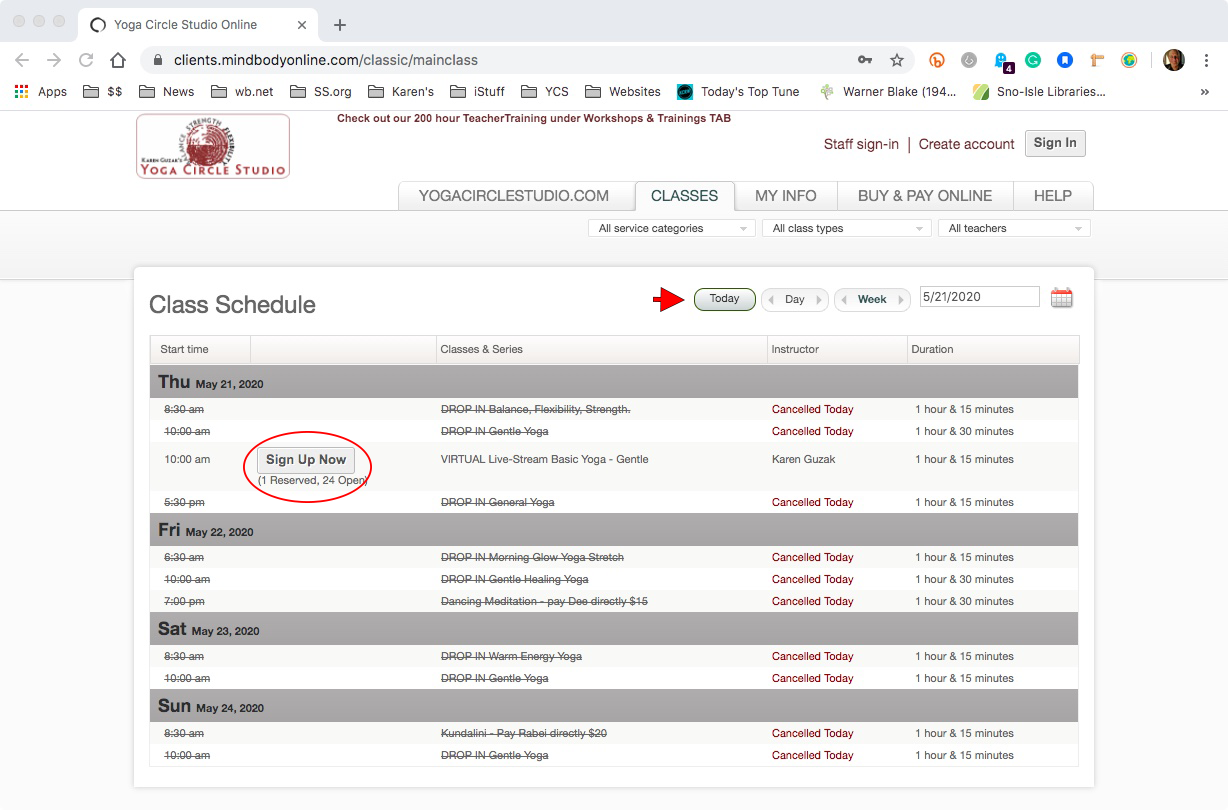This screenshot has width=1228, height=810.
Task: Open the Today's Top Tune bookmark
Action: pyautogui.click(x=739, y=92)
